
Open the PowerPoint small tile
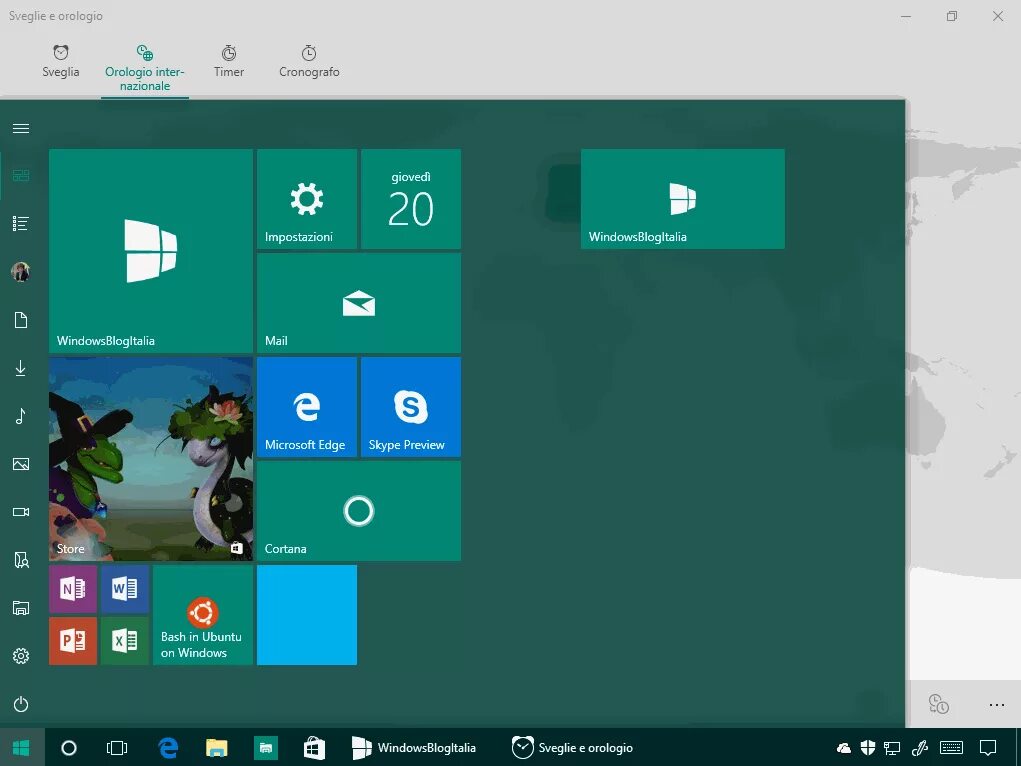[x=73, y=641]
